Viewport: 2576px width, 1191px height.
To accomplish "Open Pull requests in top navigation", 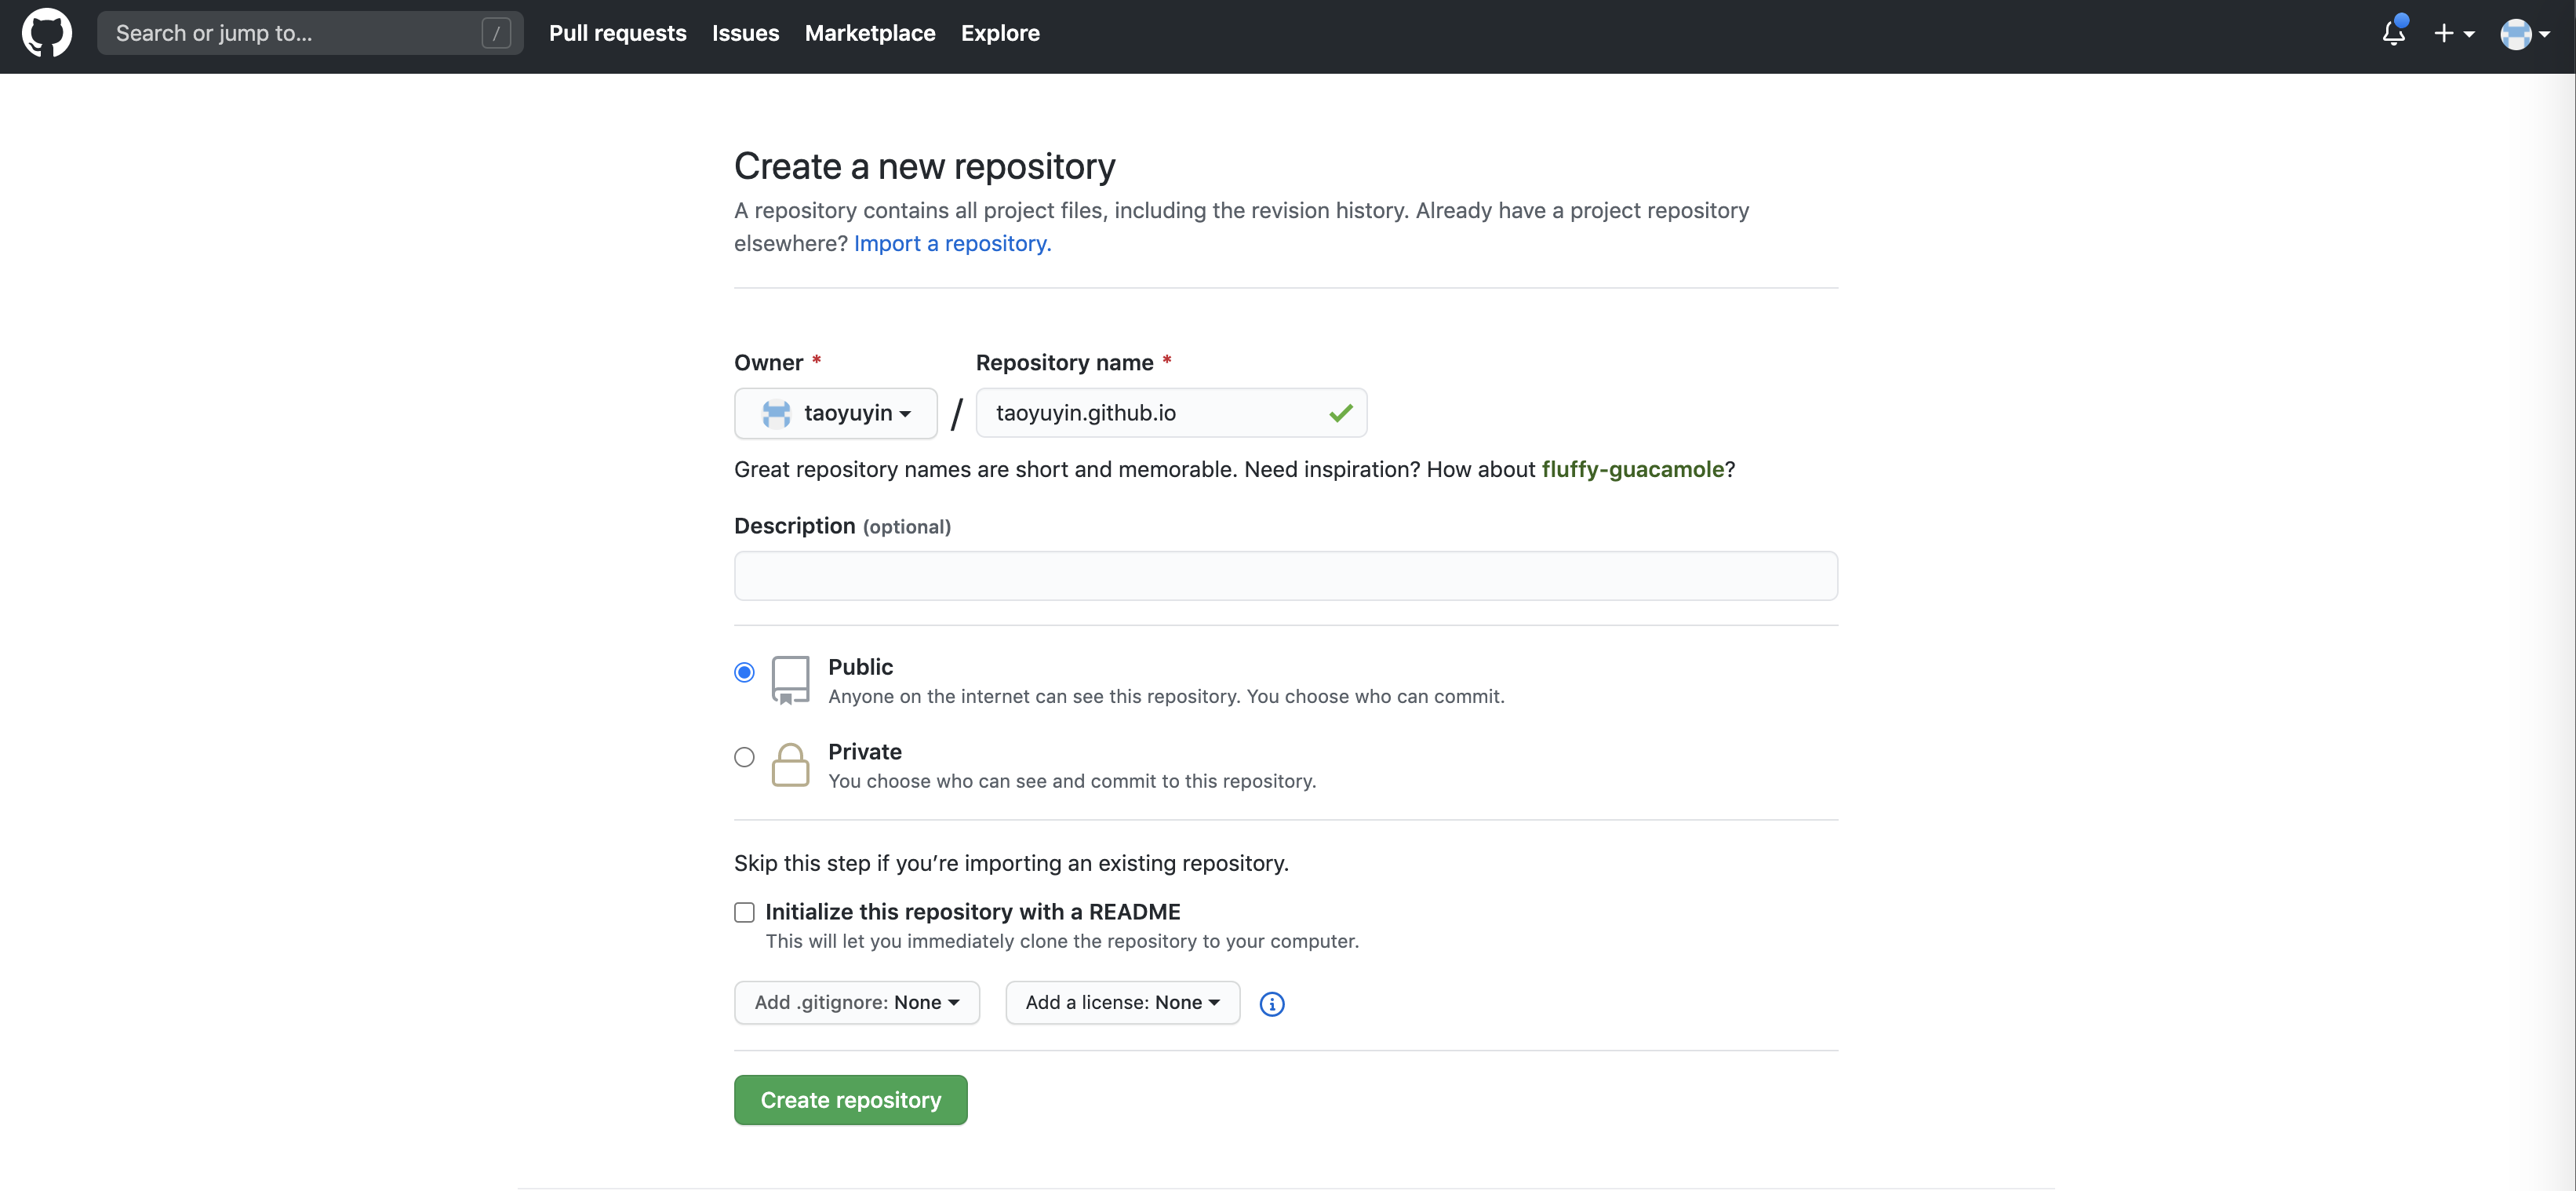I will 617,33.
